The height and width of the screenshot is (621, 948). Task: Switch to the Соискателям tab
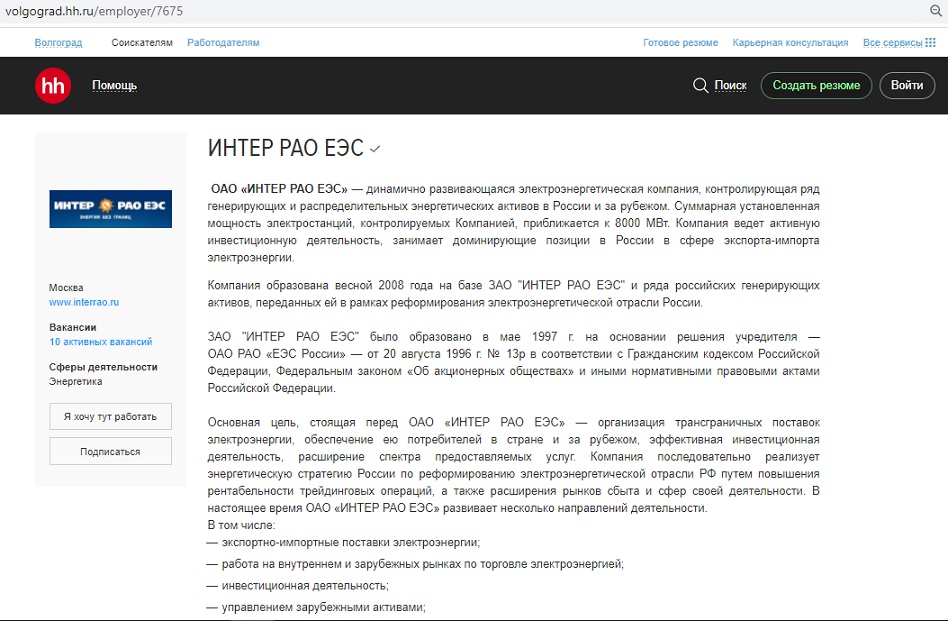142,43
